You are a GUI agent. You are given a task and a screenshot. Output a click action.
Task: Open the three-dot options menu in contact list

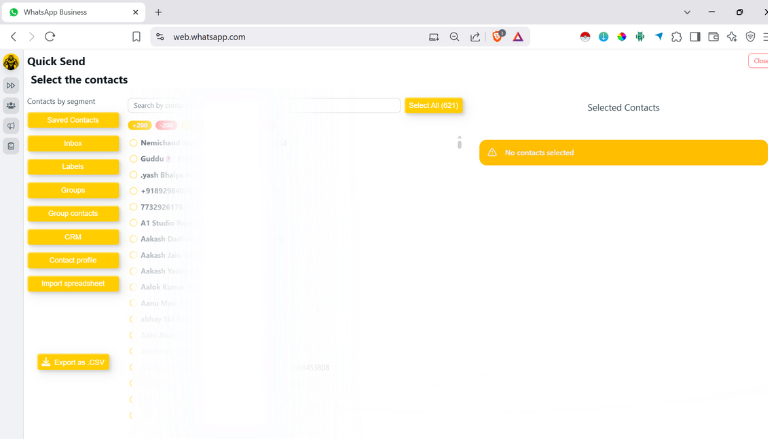(459, 143)
